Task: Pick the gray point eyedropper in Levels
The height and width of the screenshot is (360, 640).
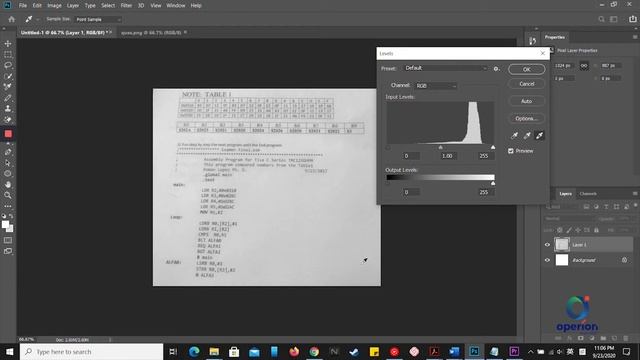Action: pyautogui.click(x=527, y=136)
